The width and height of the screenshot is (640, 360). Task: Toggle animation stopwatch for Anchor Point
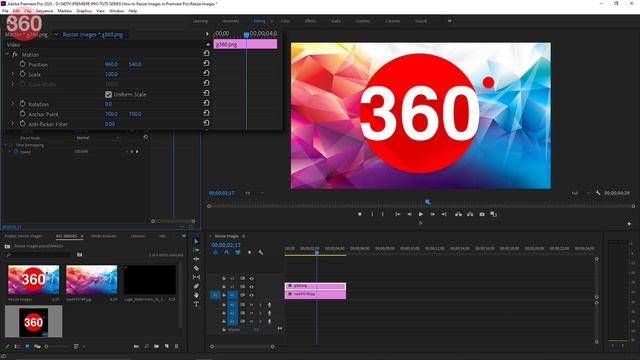tap(22, 113)
